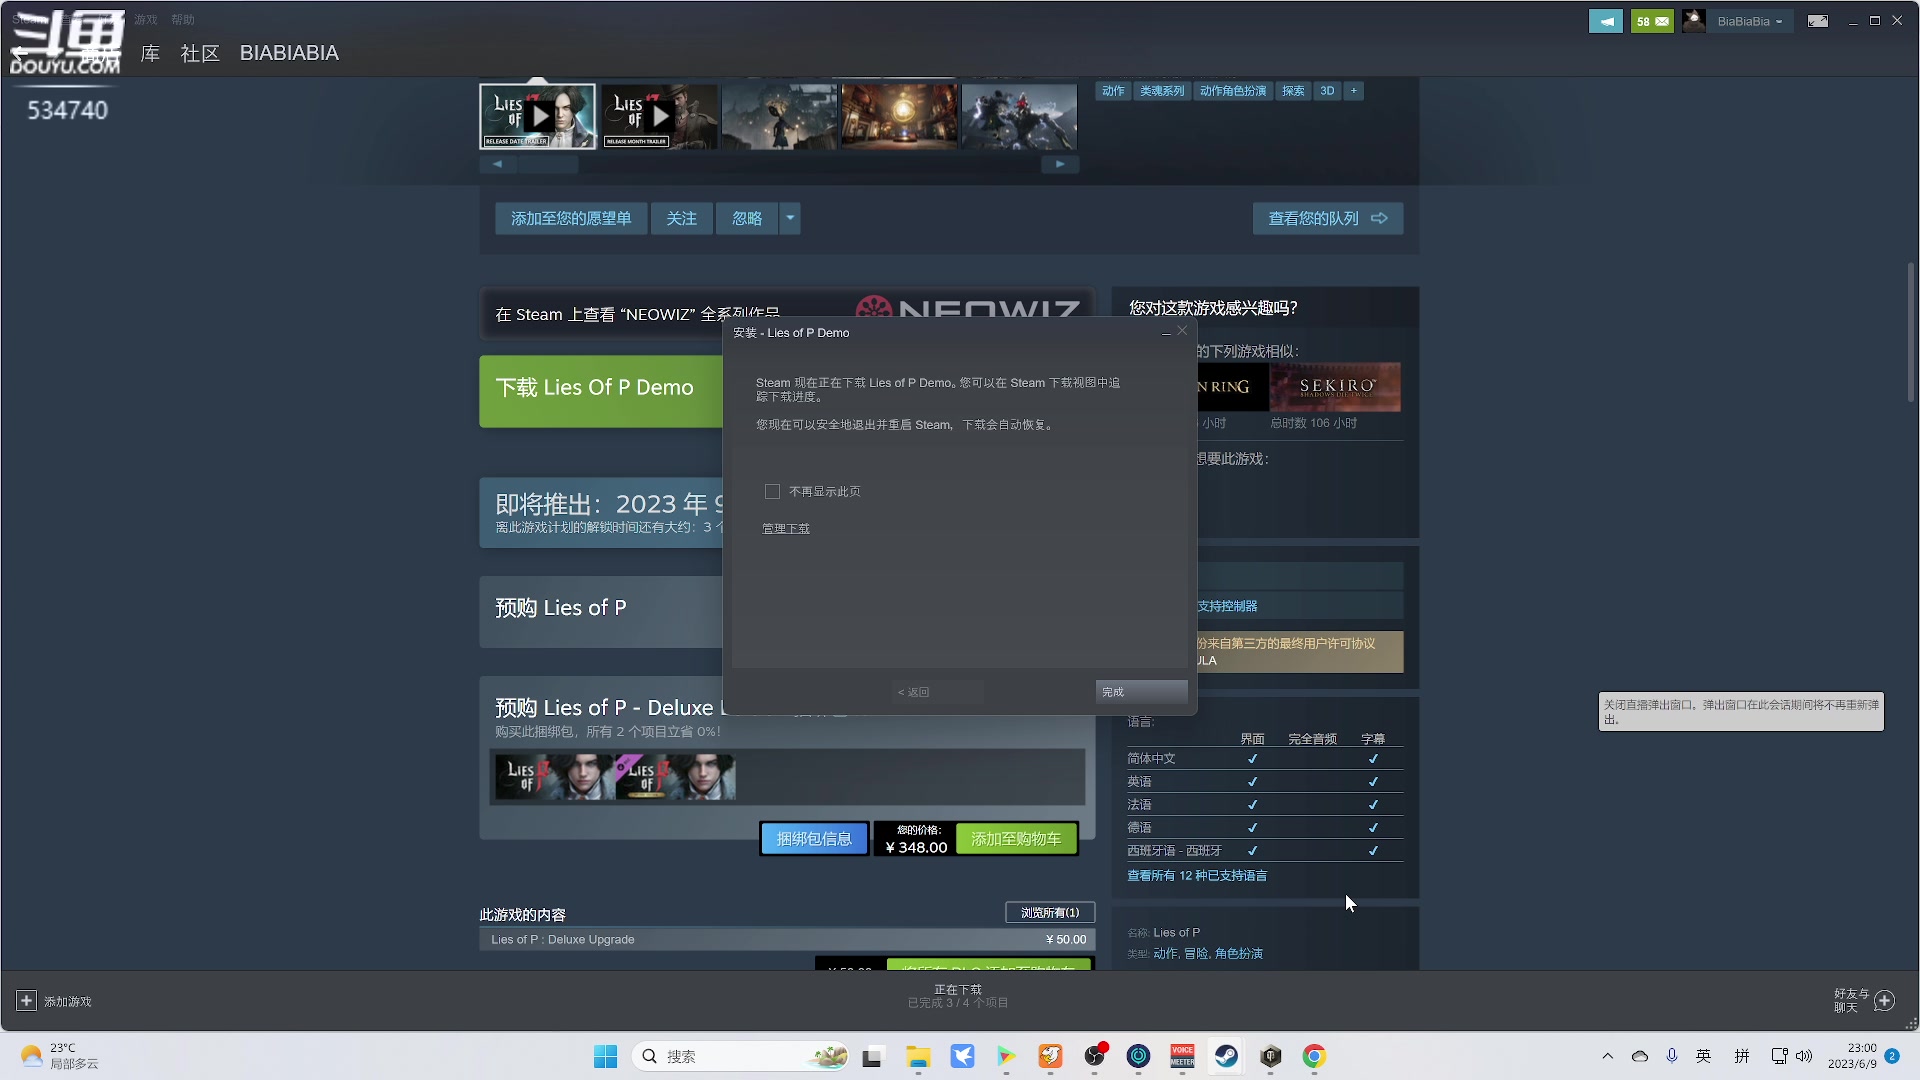This screenshot has width=1920, height=1080.
Task: Click the BiaBiaBia profile avatar
Action: pos(1694,21)
